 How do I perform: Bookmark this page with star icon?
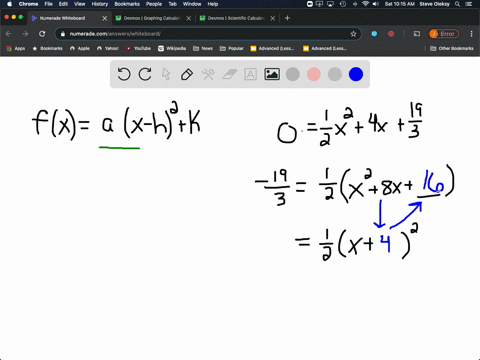(x=353, y=34)
